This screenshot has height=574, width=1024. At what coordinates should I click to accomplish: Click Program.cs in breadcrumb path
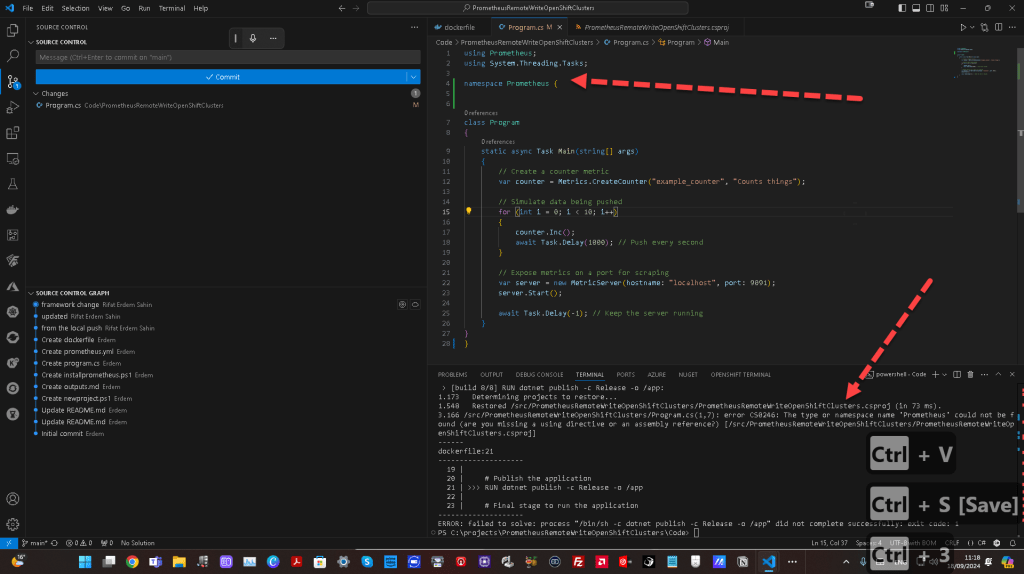click(x=626, y=42)
